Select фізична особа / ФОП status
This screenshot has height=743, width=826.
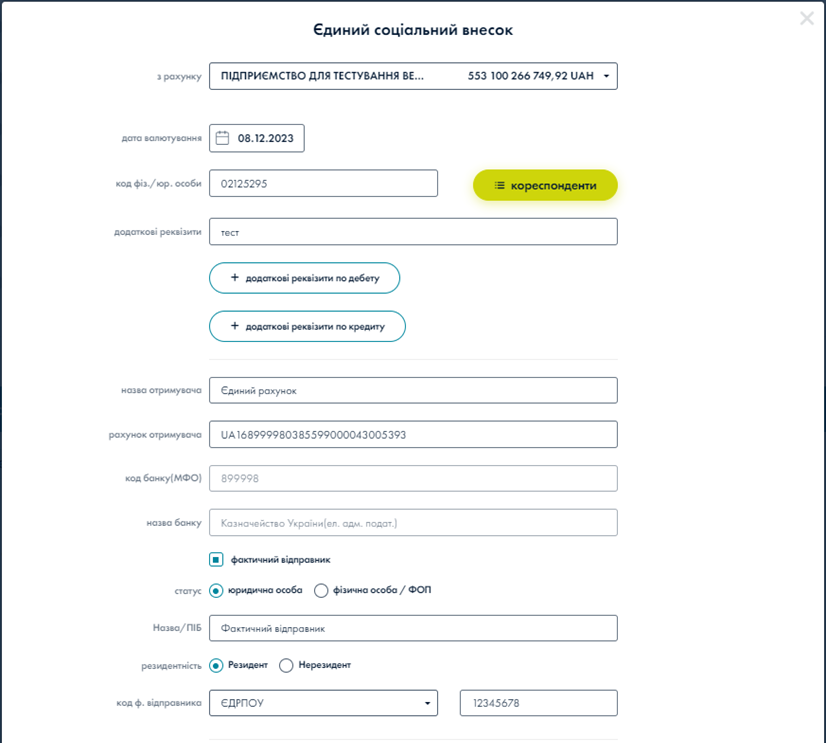(320, 591)
